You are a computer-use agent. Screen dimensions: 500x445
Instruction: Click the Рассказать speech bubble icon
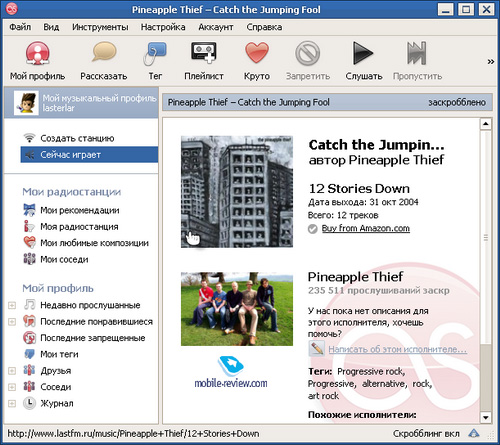[x=104, y=53]
